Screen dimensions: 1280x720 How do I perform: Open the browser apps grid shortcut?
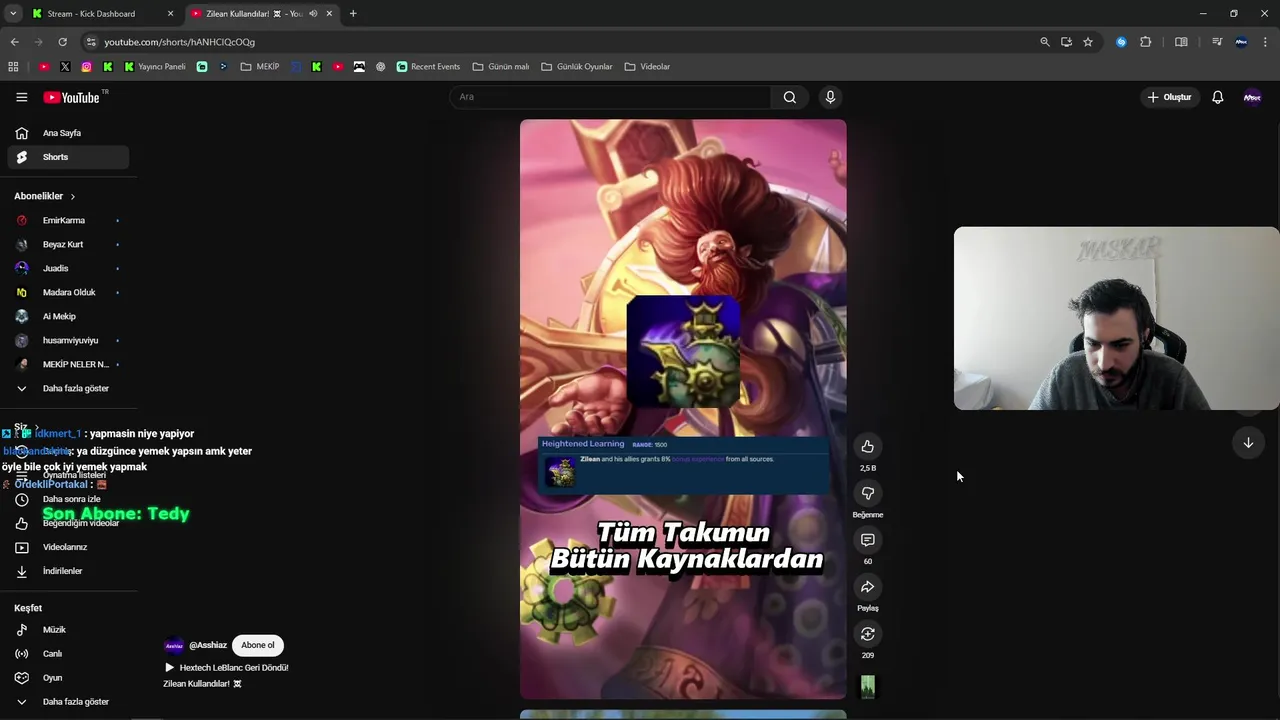[13, 67]
